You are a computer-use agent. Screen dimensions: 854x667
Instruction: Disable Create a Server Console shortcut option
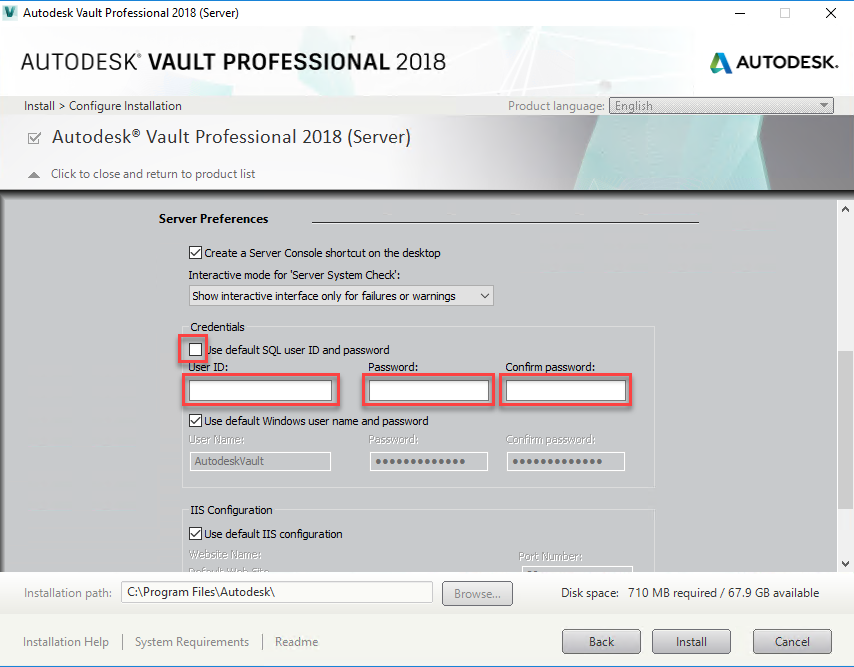pyautogui.click(x=195, y=252)
